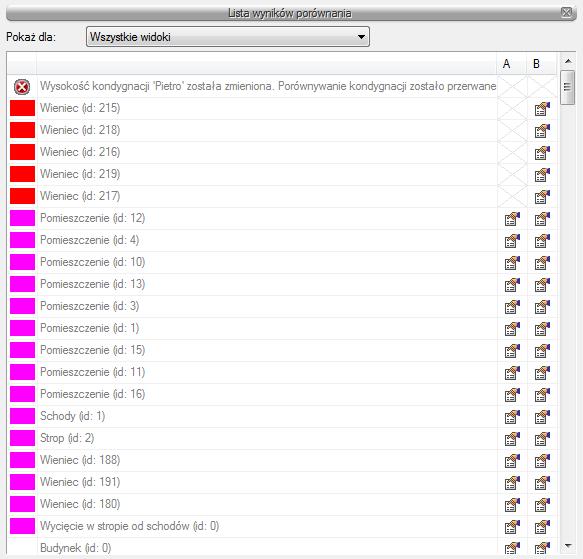Open B properties icon for Wycięcie w stropie row
The width and height of the screenshot is (583, 559).
click(542, 526)
